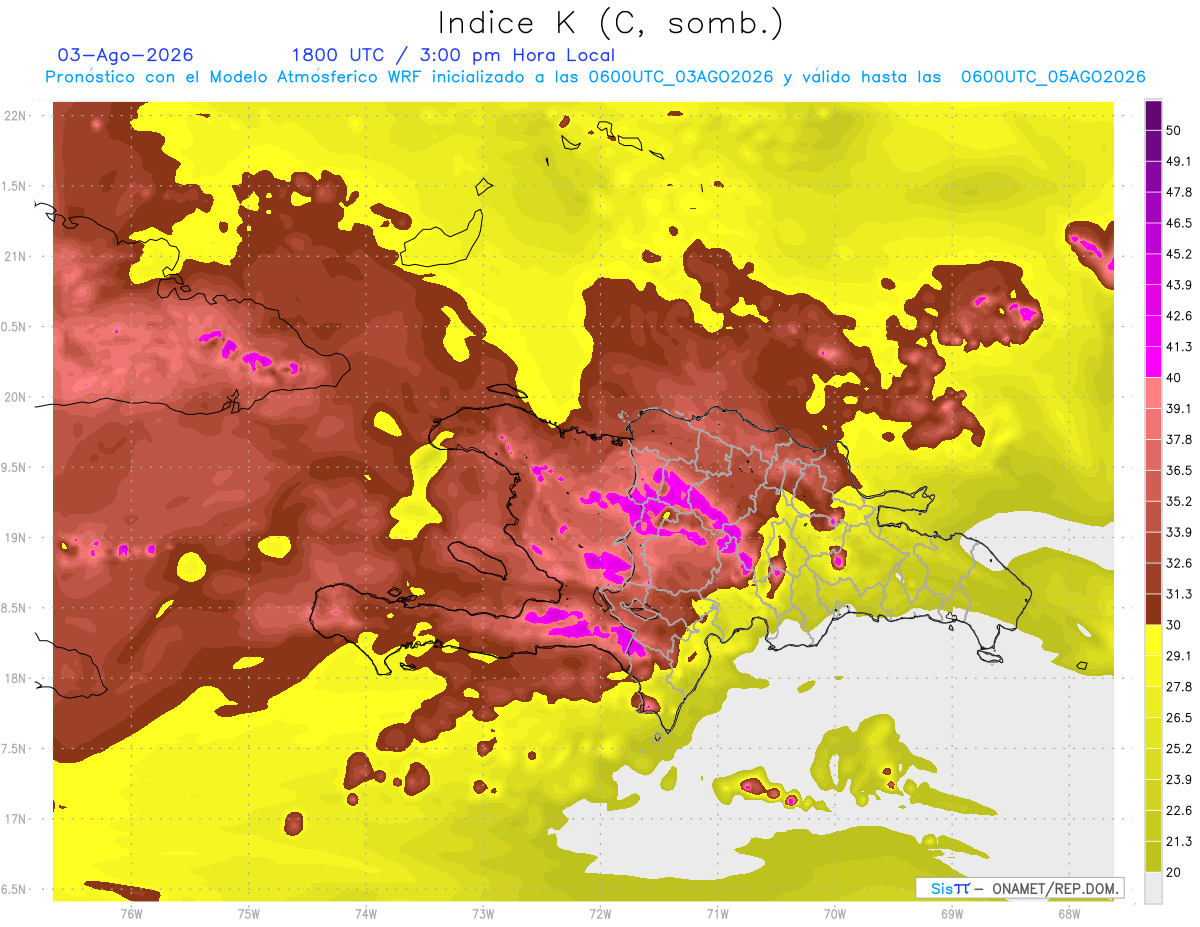
Task: Click the colorbar value "39.1"
Action: 1180,408
